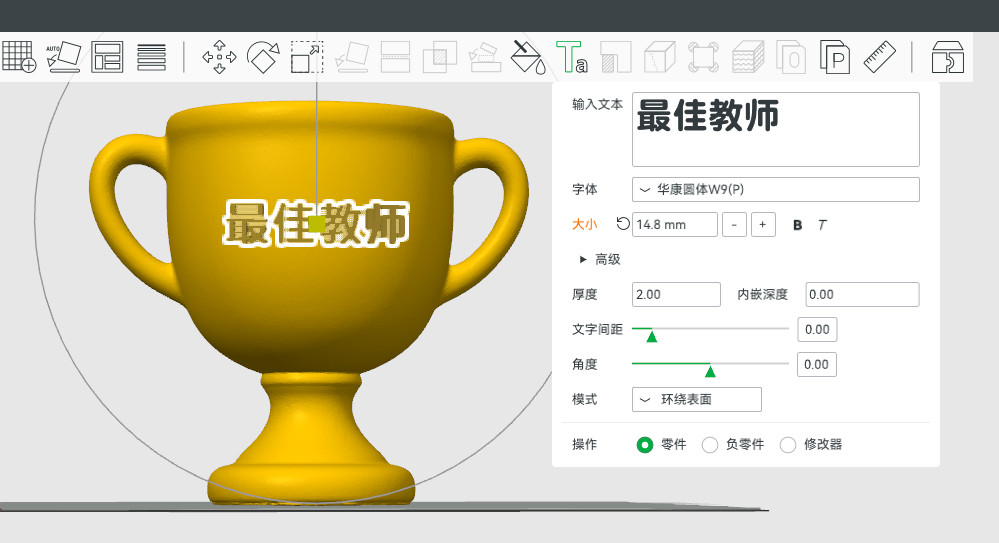This screenshot has width=999, height=543.
Task: Click the 角度 value box 0.00
Action: (817, 365)
